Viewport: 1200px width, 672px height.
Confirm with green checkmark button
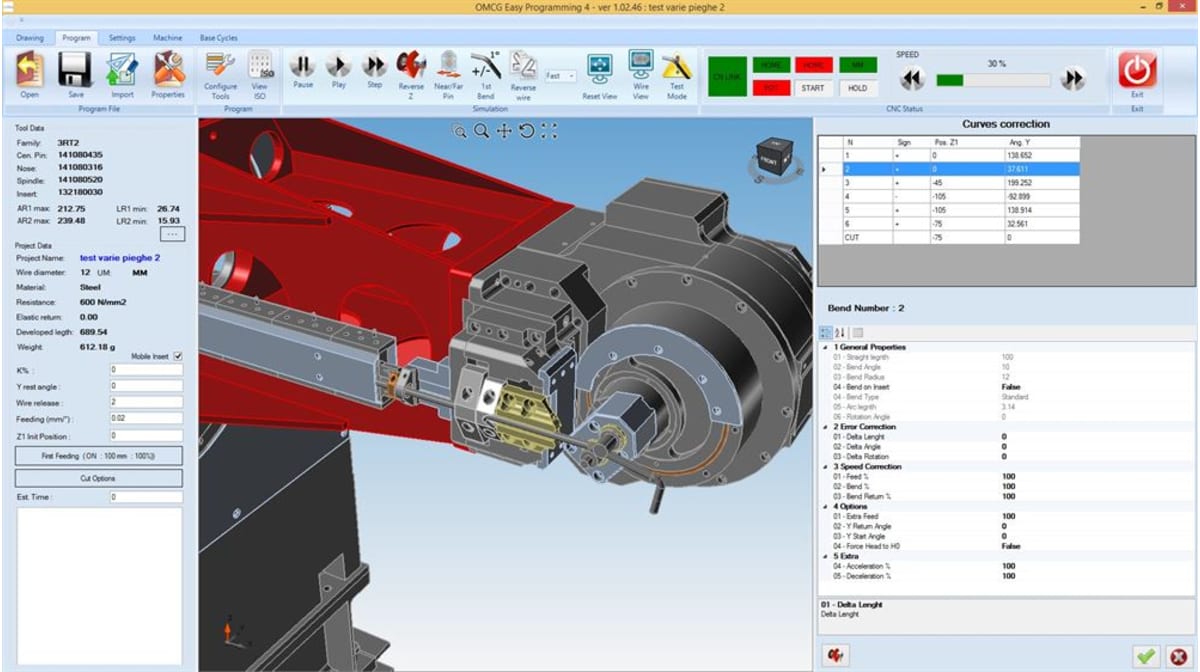(x=1146, y=656)
